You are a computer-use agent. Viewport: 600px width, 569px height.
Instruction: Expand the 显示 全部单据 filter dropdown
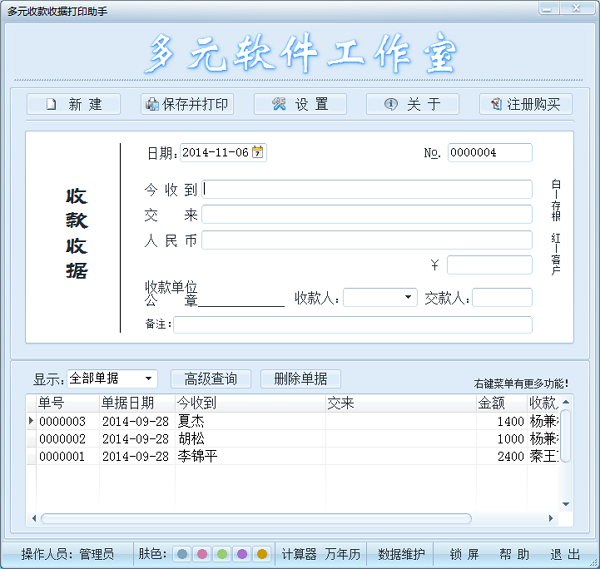pos(149,379)
